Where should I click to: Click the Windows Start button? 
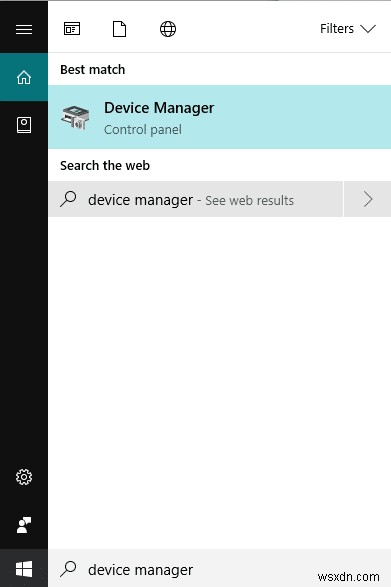24,569
